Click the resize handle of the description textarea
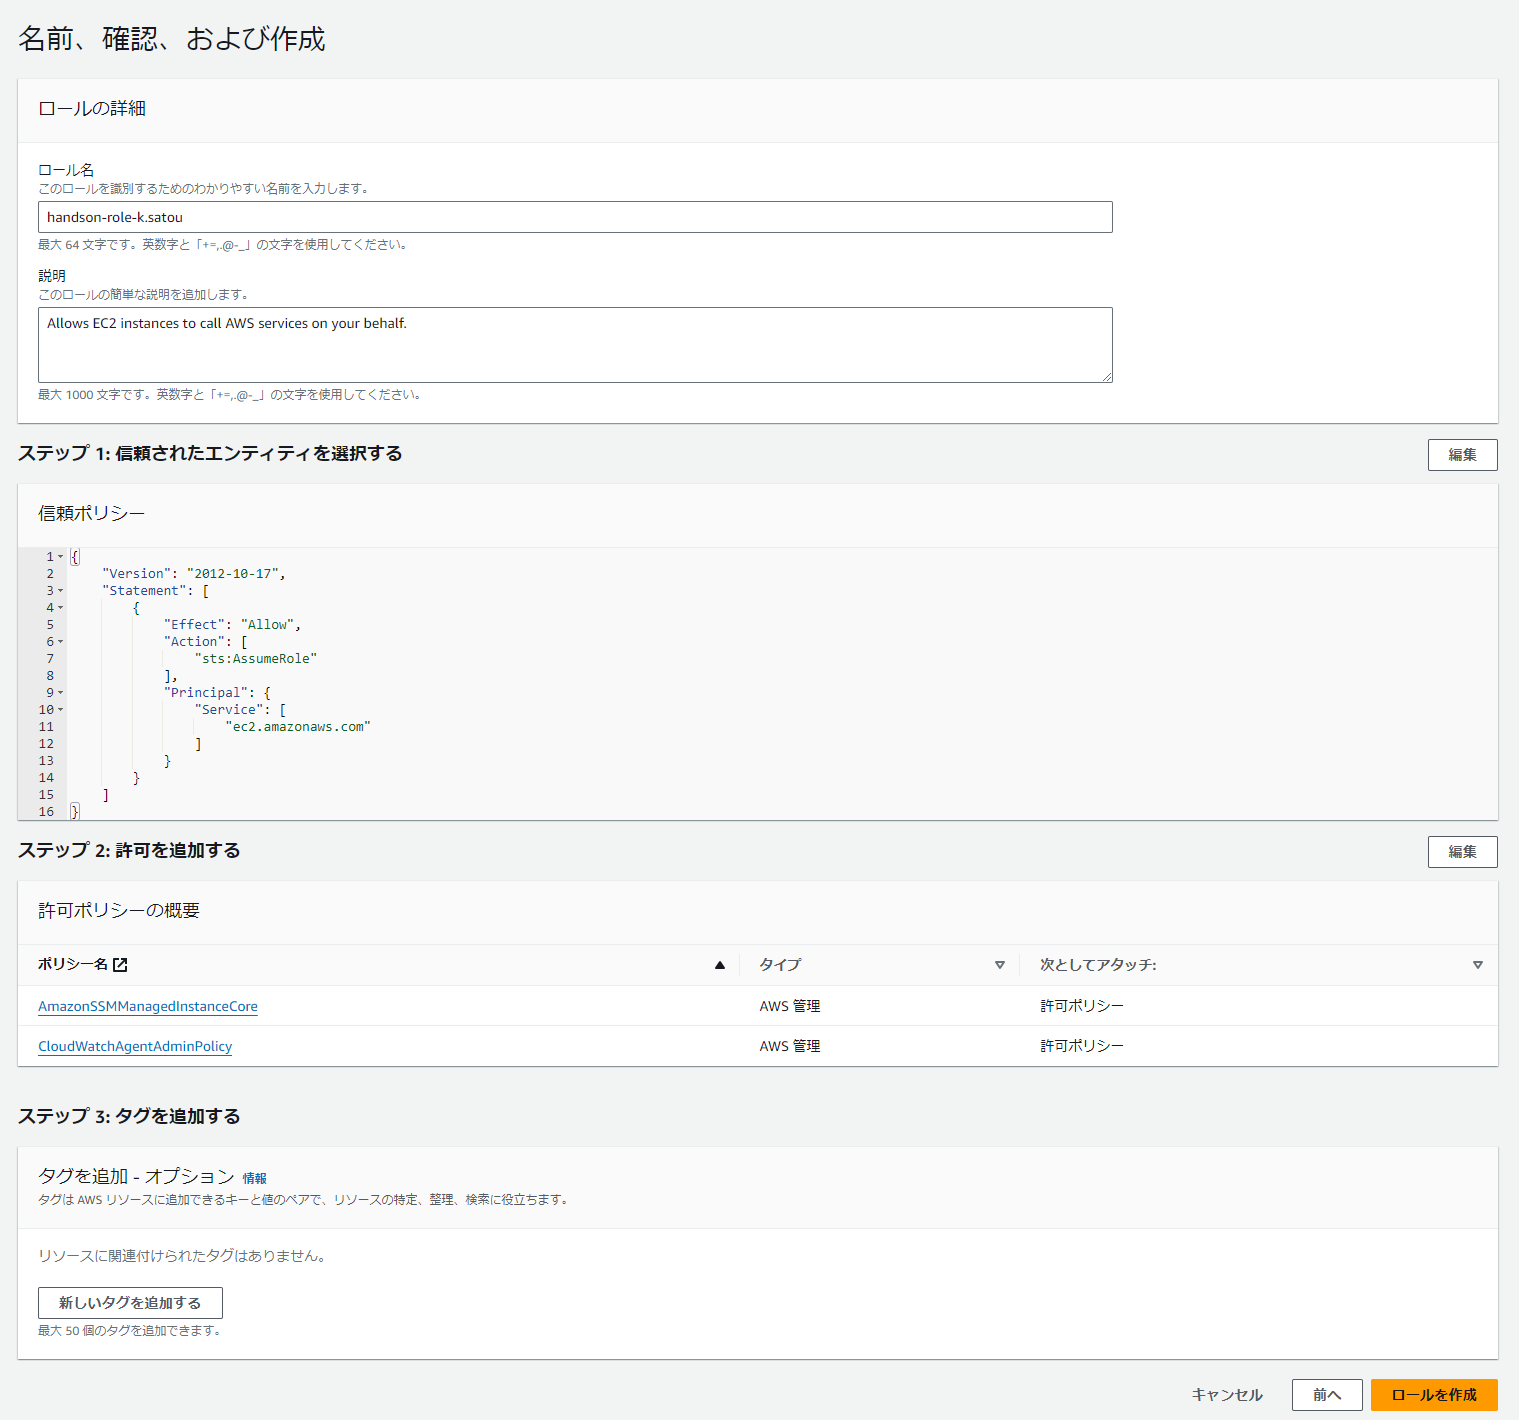This screenshot has width=1519, height=1420. click(1106, 376)
